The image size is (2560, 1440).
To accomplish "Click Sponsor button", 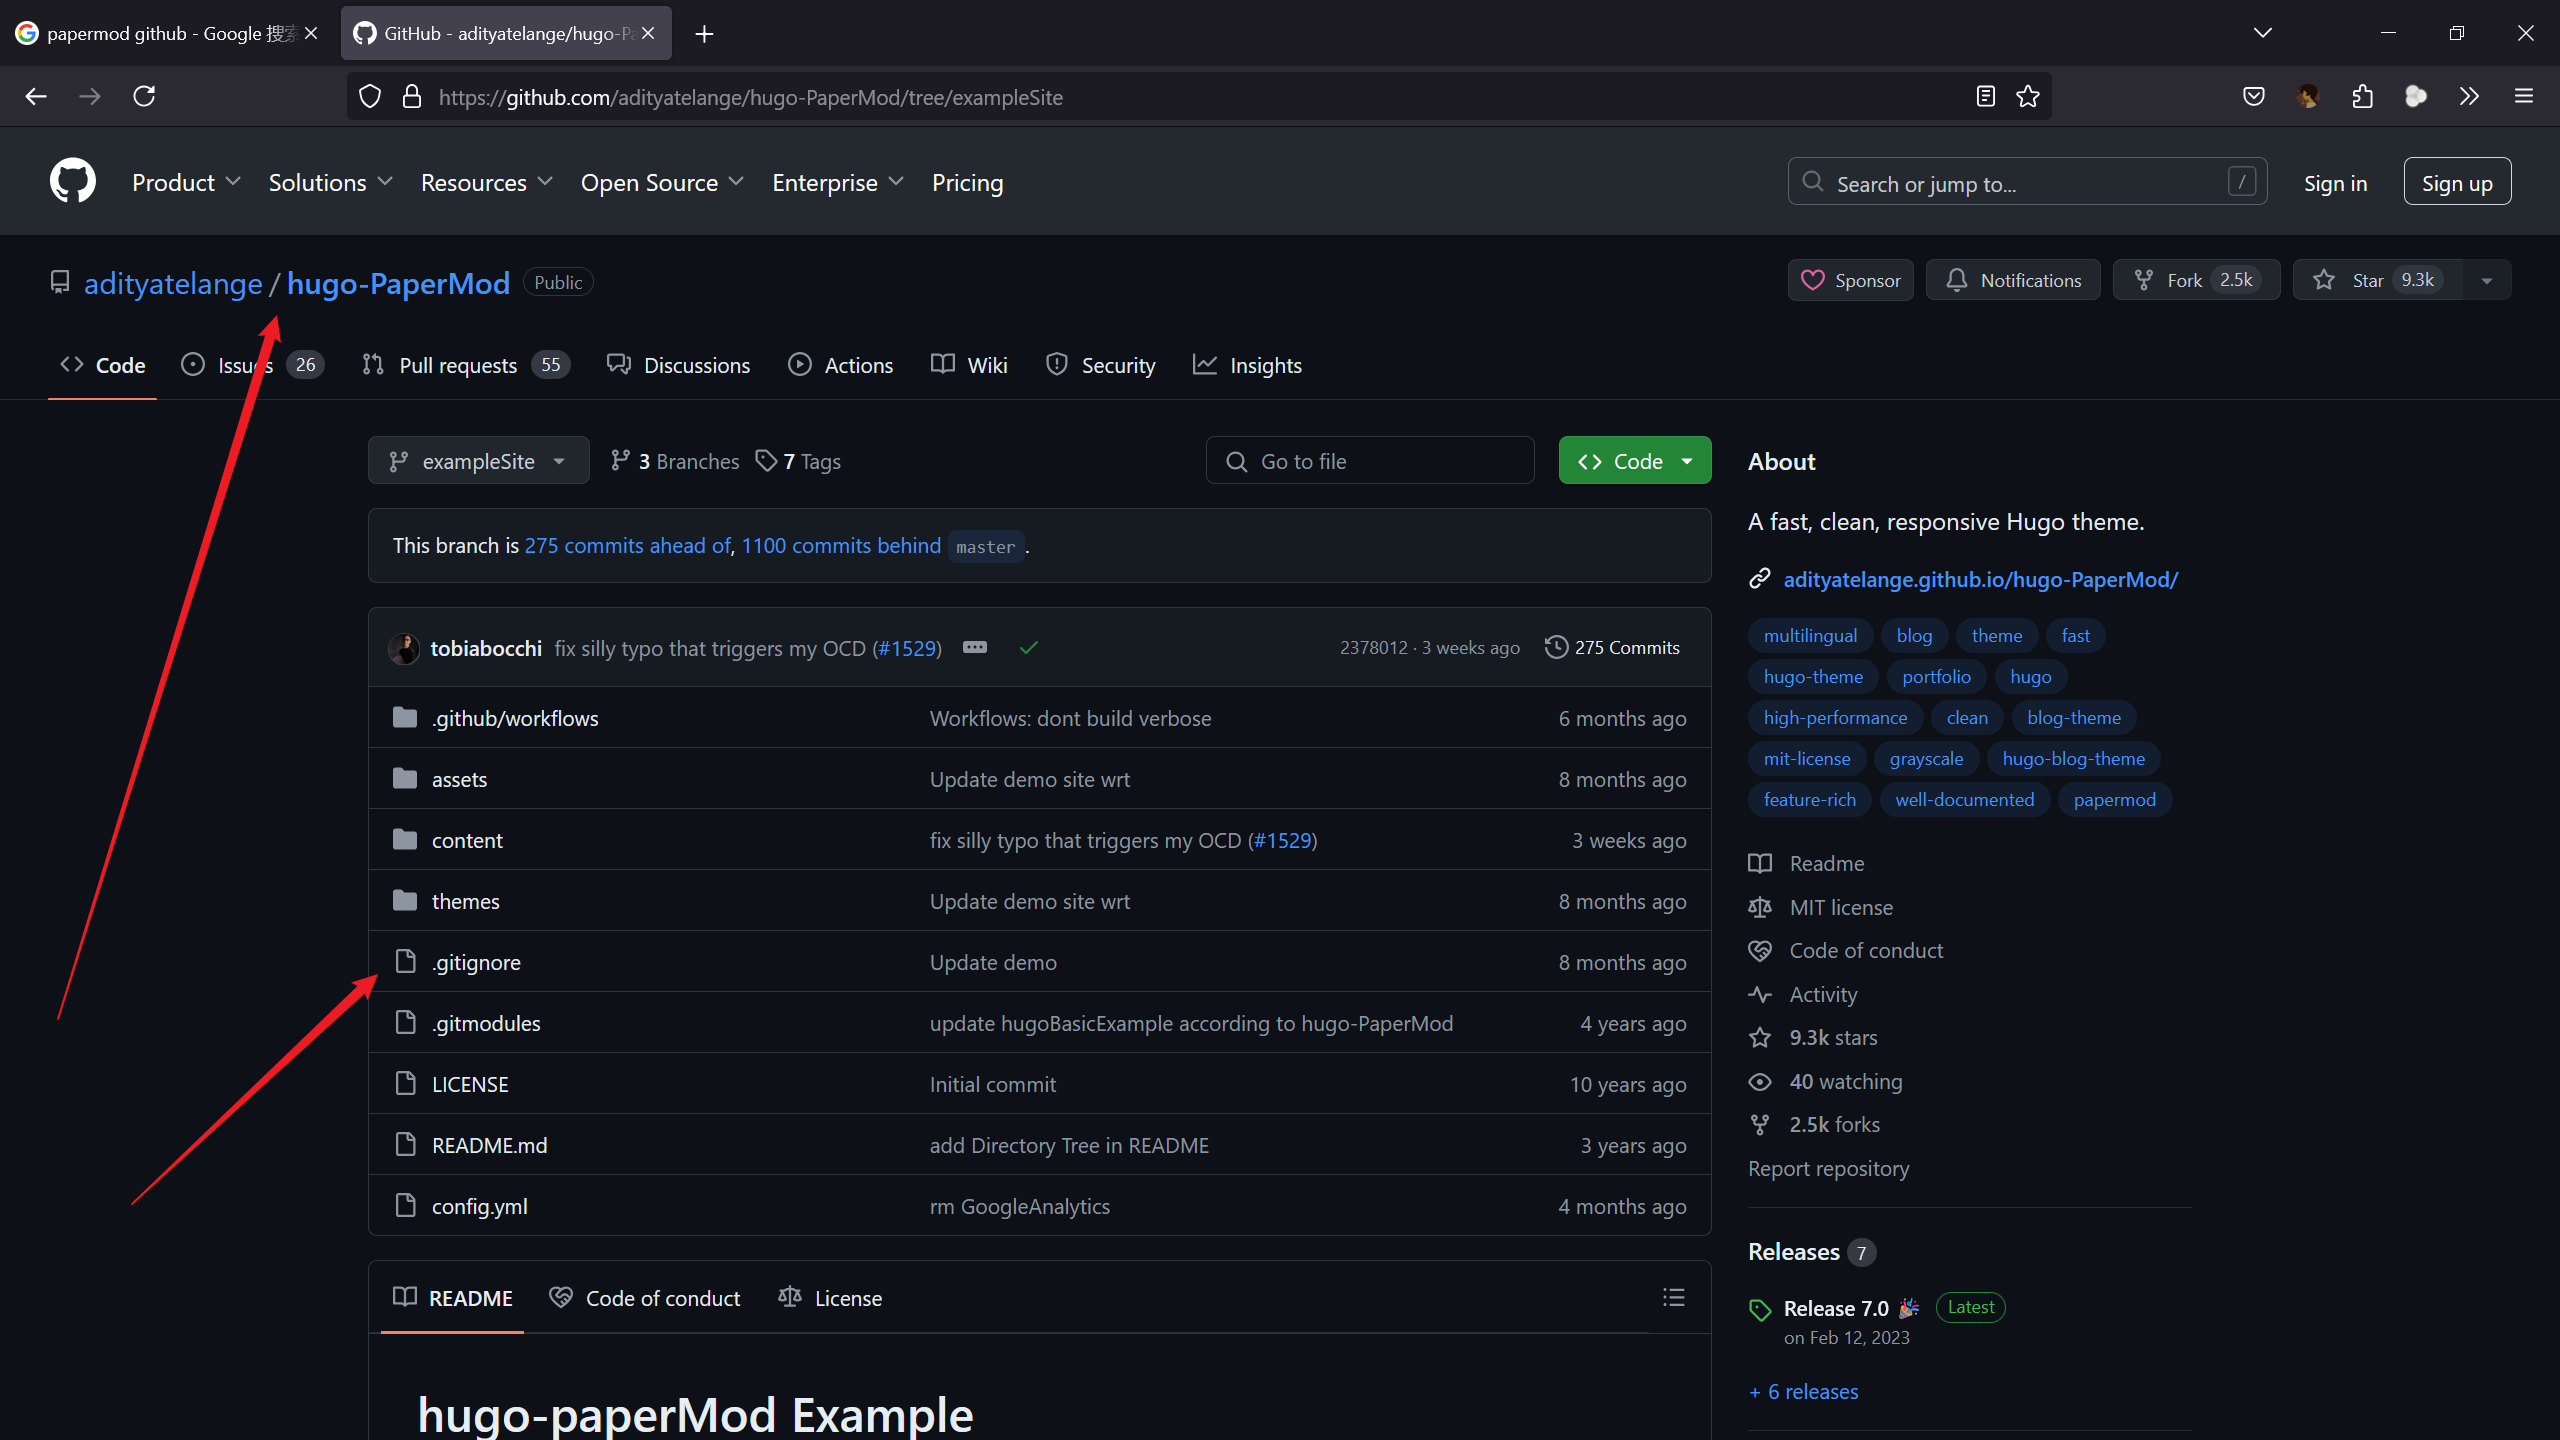I will tap(1850, 280).
